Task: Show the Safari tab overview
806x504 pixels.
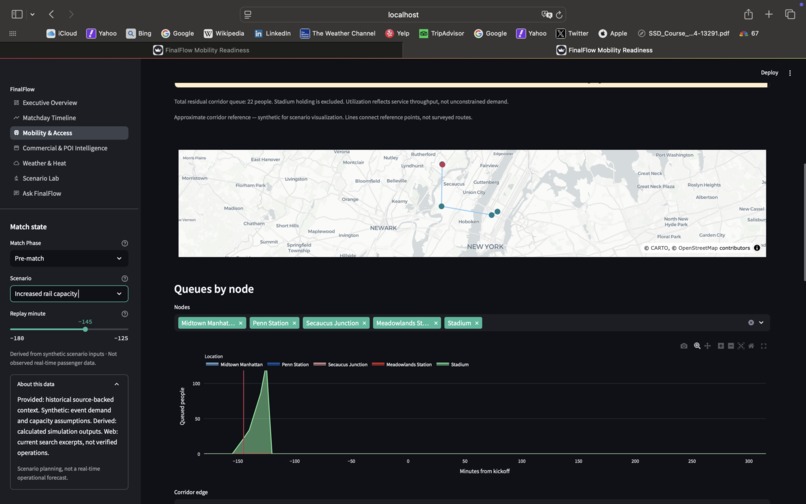Action: pyautogui.click(x=790, y=14)
